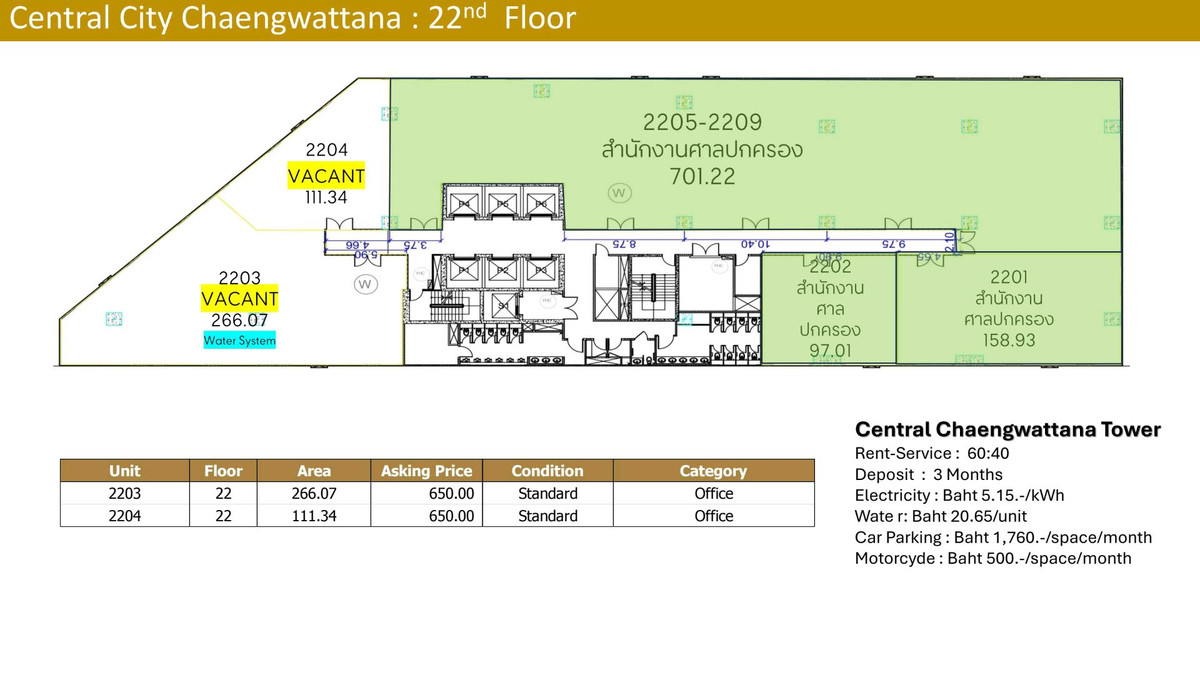Viewport: 1200px width, 675px height.
Task: Select the Asking Price header cell
Action: [426, 471]
